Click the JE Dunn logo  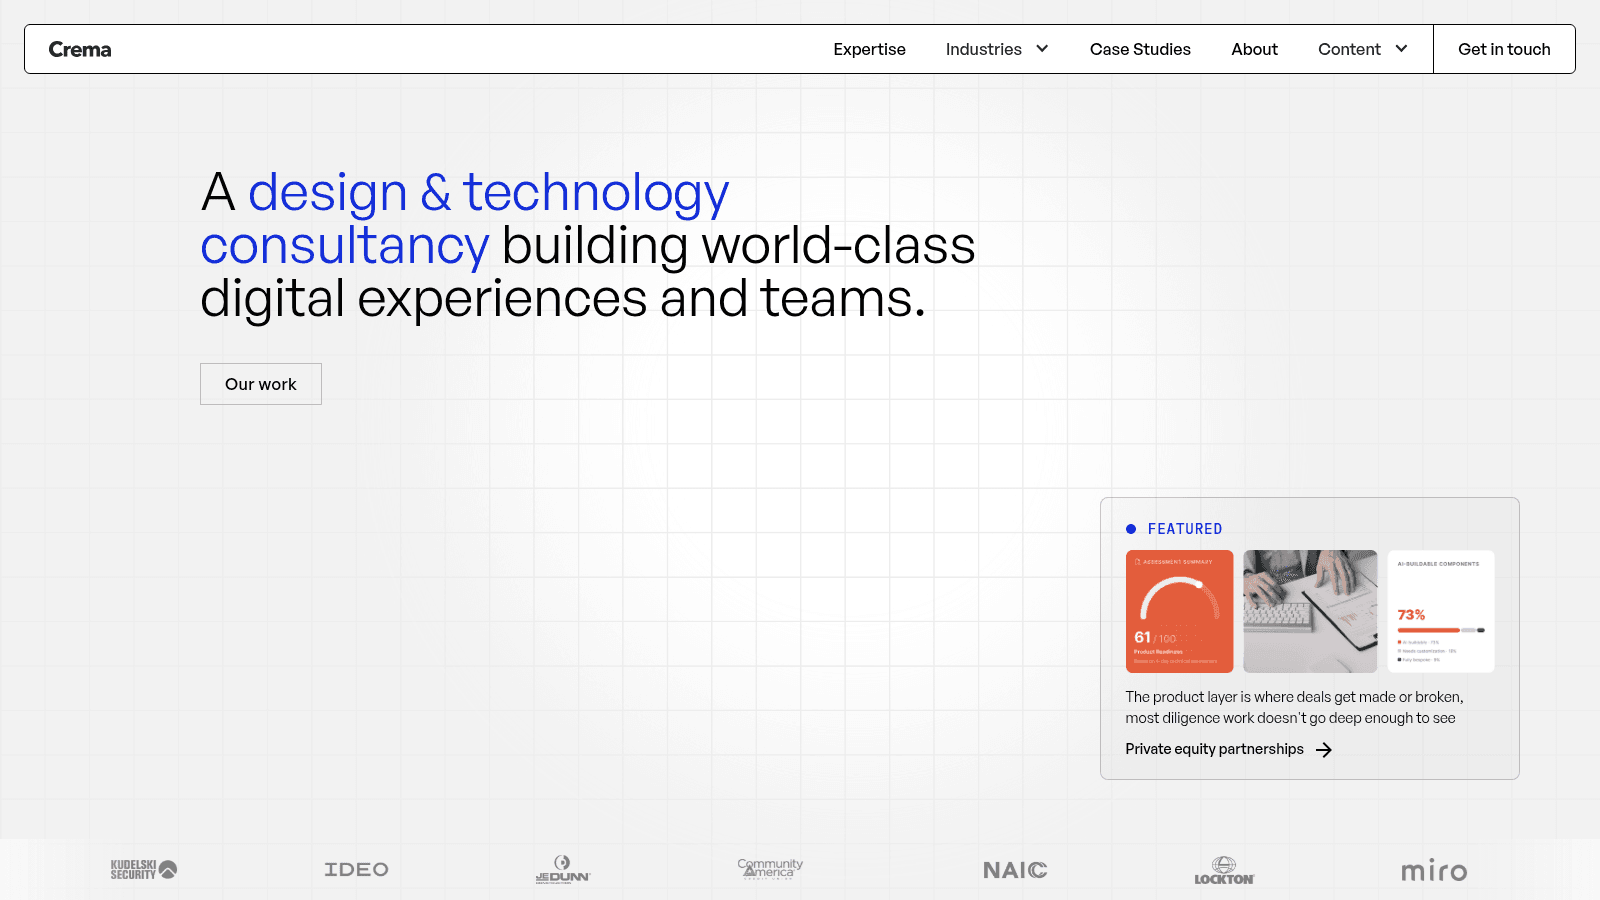pyautogui.click(x=563, y=869)
